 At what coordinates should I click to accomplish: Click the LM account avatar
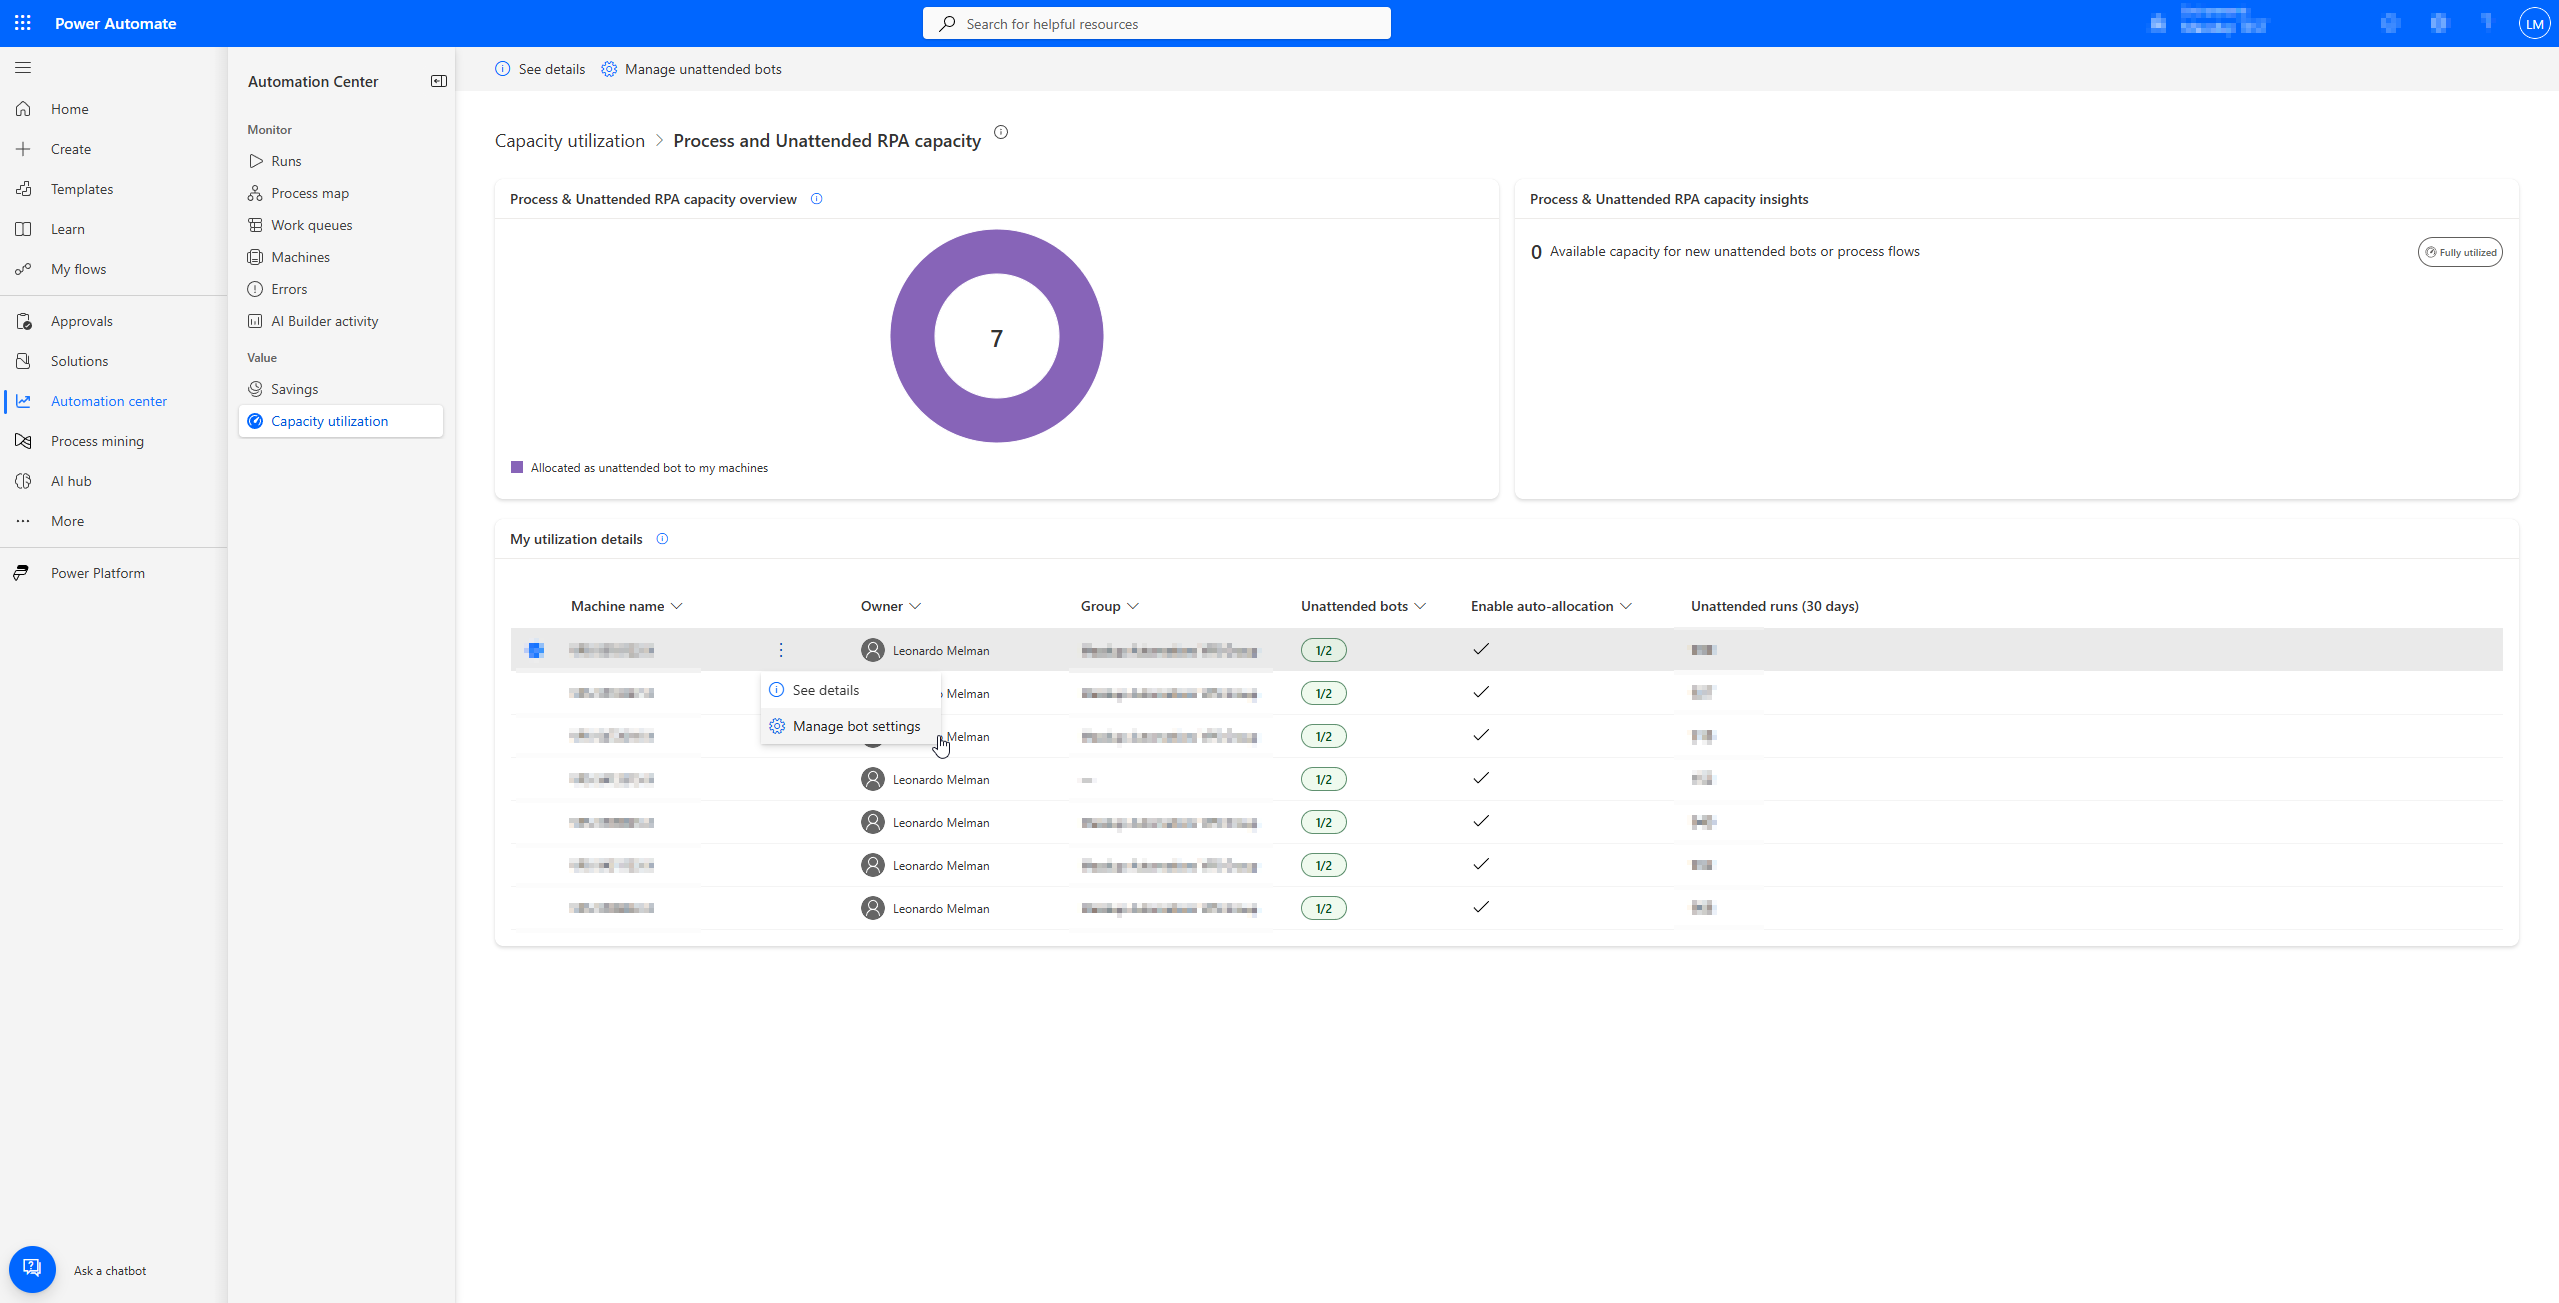[x=2534, y=24]
